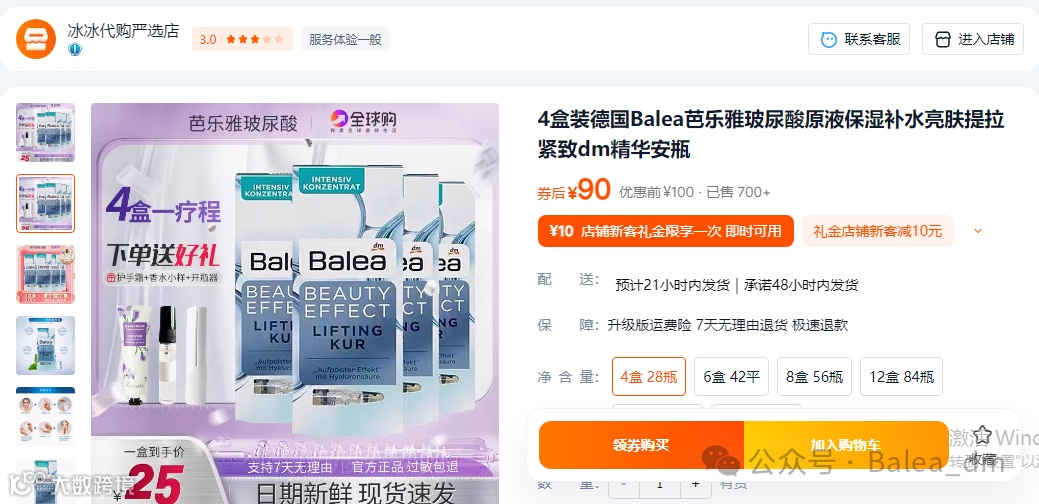Viewport: 1039px width, 504px height.
Task: Click 加入购物车 add to cart button
Action: 846,445
